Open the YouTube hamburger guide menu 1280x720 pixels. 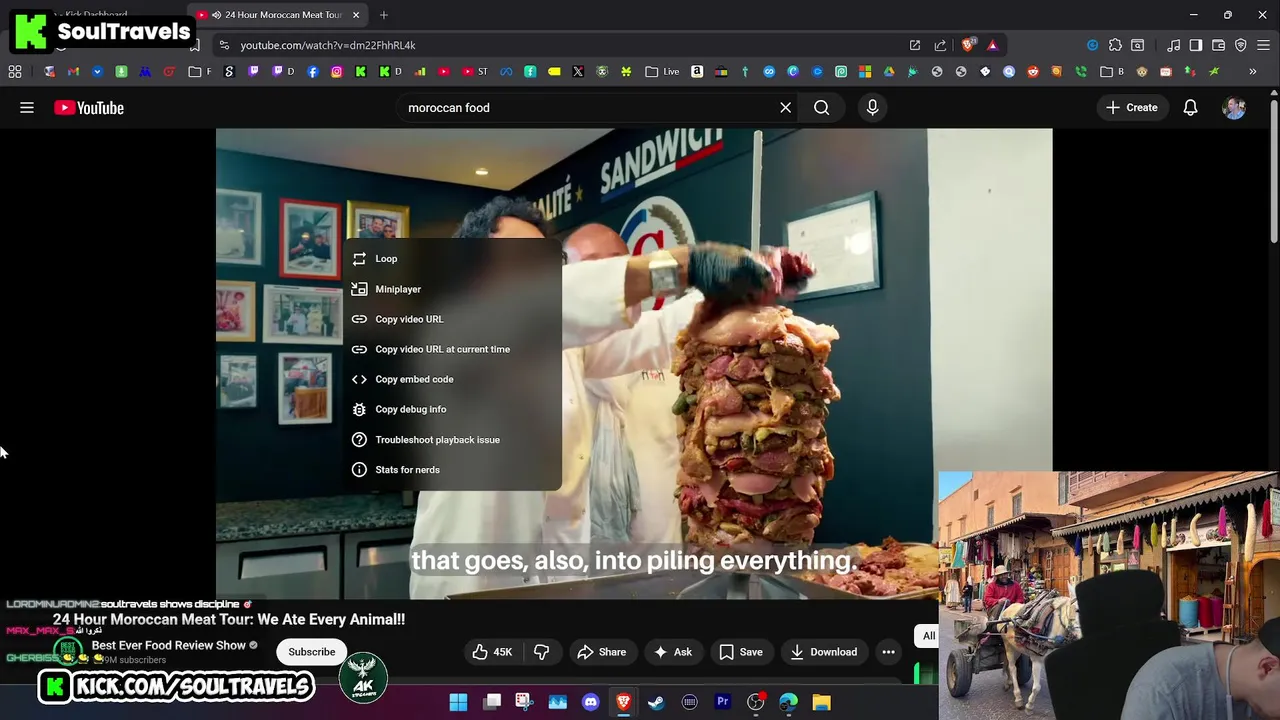click(27, 107)
